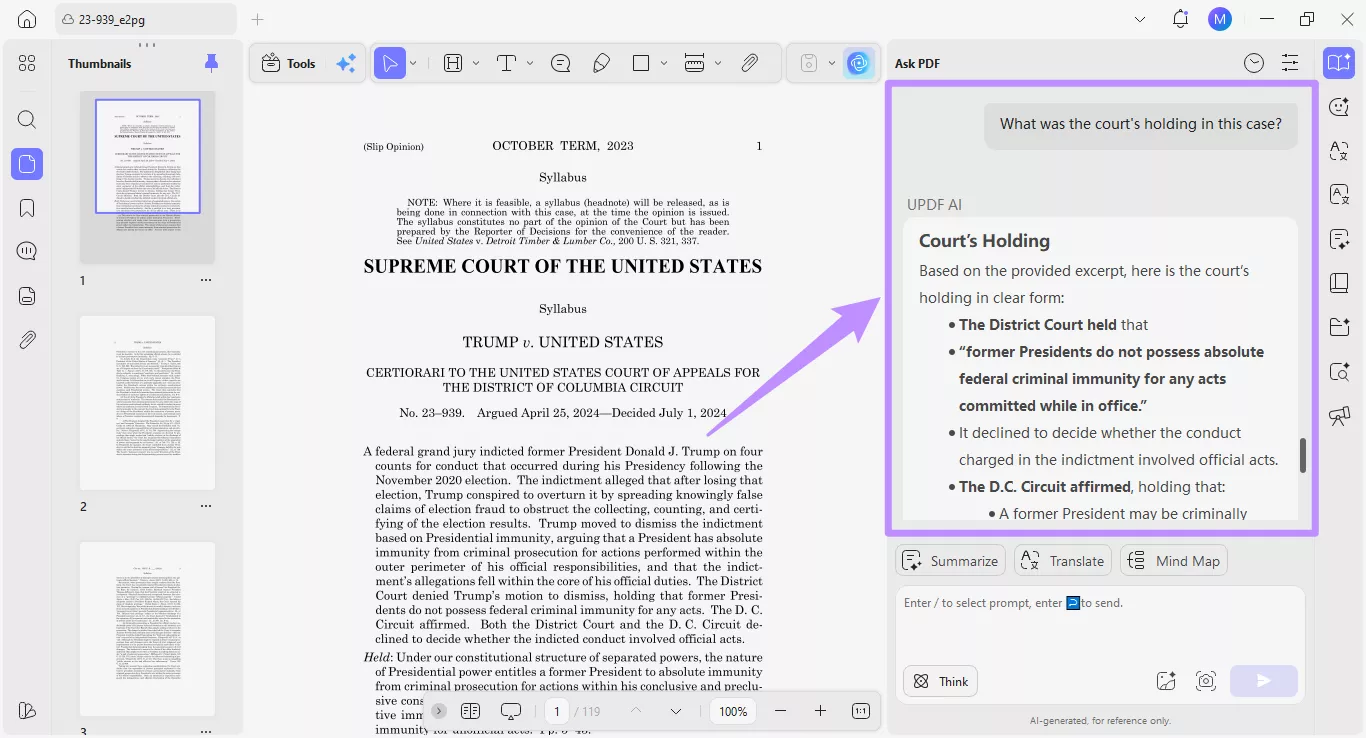Click the page number field showing 1
The height and width of the screenshot is (738, 1366).
pyautogui.click(x=557, y=711)
